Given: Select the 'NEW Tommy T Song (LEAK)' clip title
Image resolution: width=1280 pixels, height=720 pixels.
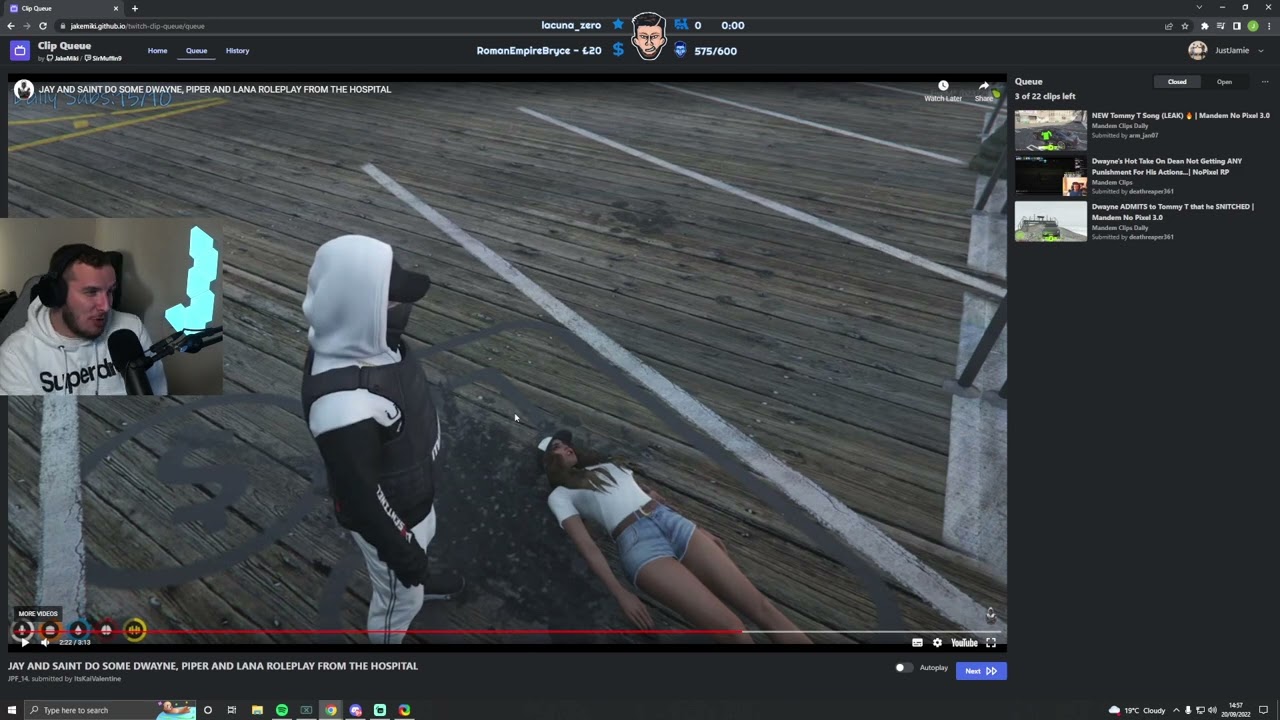Looking at the screenshot, I should point(1180,116).
